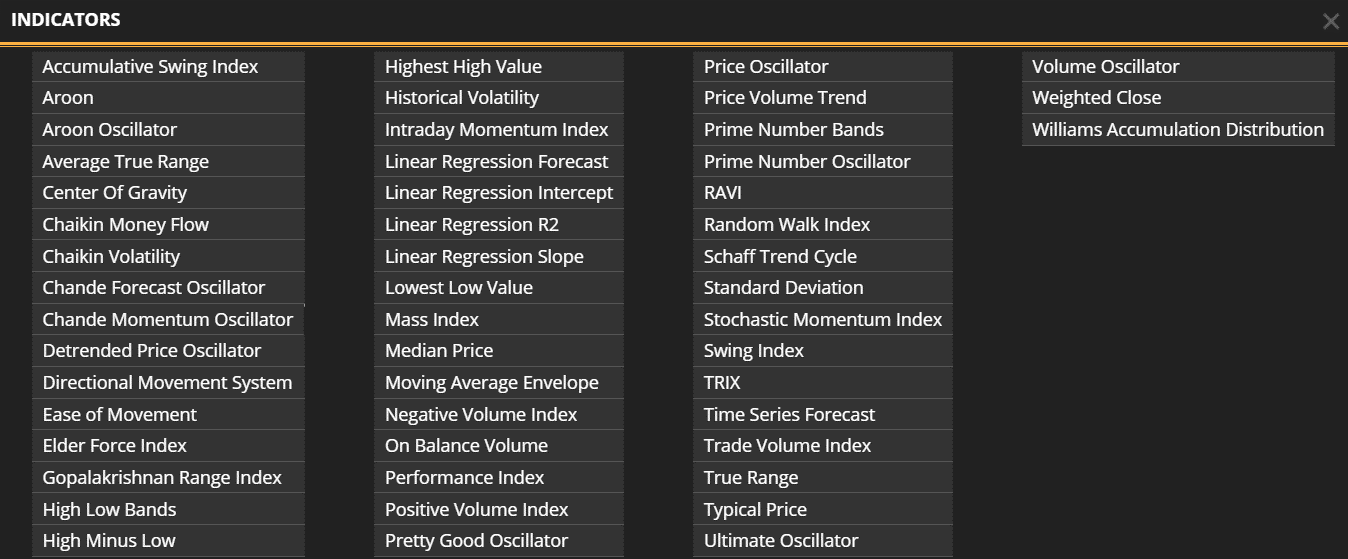The width and height of the screenshot is (1348, 559).
Task: Close the Indicators panel
Action: tap(1330, 21)
